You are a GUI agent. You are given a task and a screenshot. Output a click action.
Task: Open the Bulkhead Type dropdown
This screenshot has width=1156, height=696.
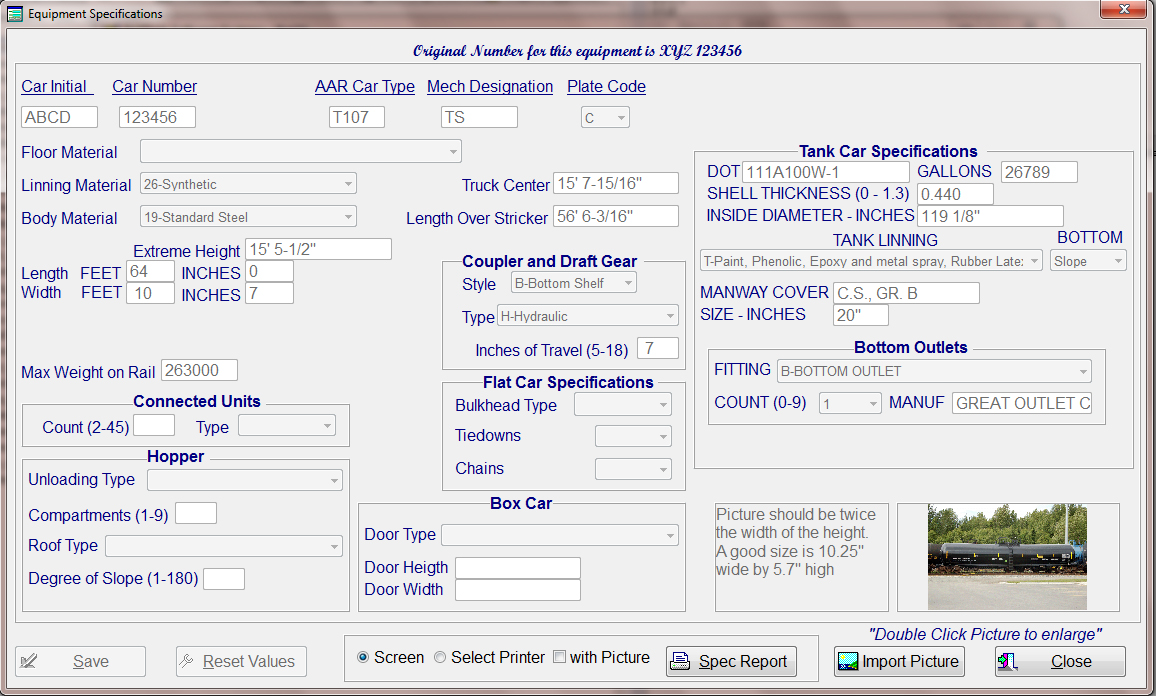(623, 404)
